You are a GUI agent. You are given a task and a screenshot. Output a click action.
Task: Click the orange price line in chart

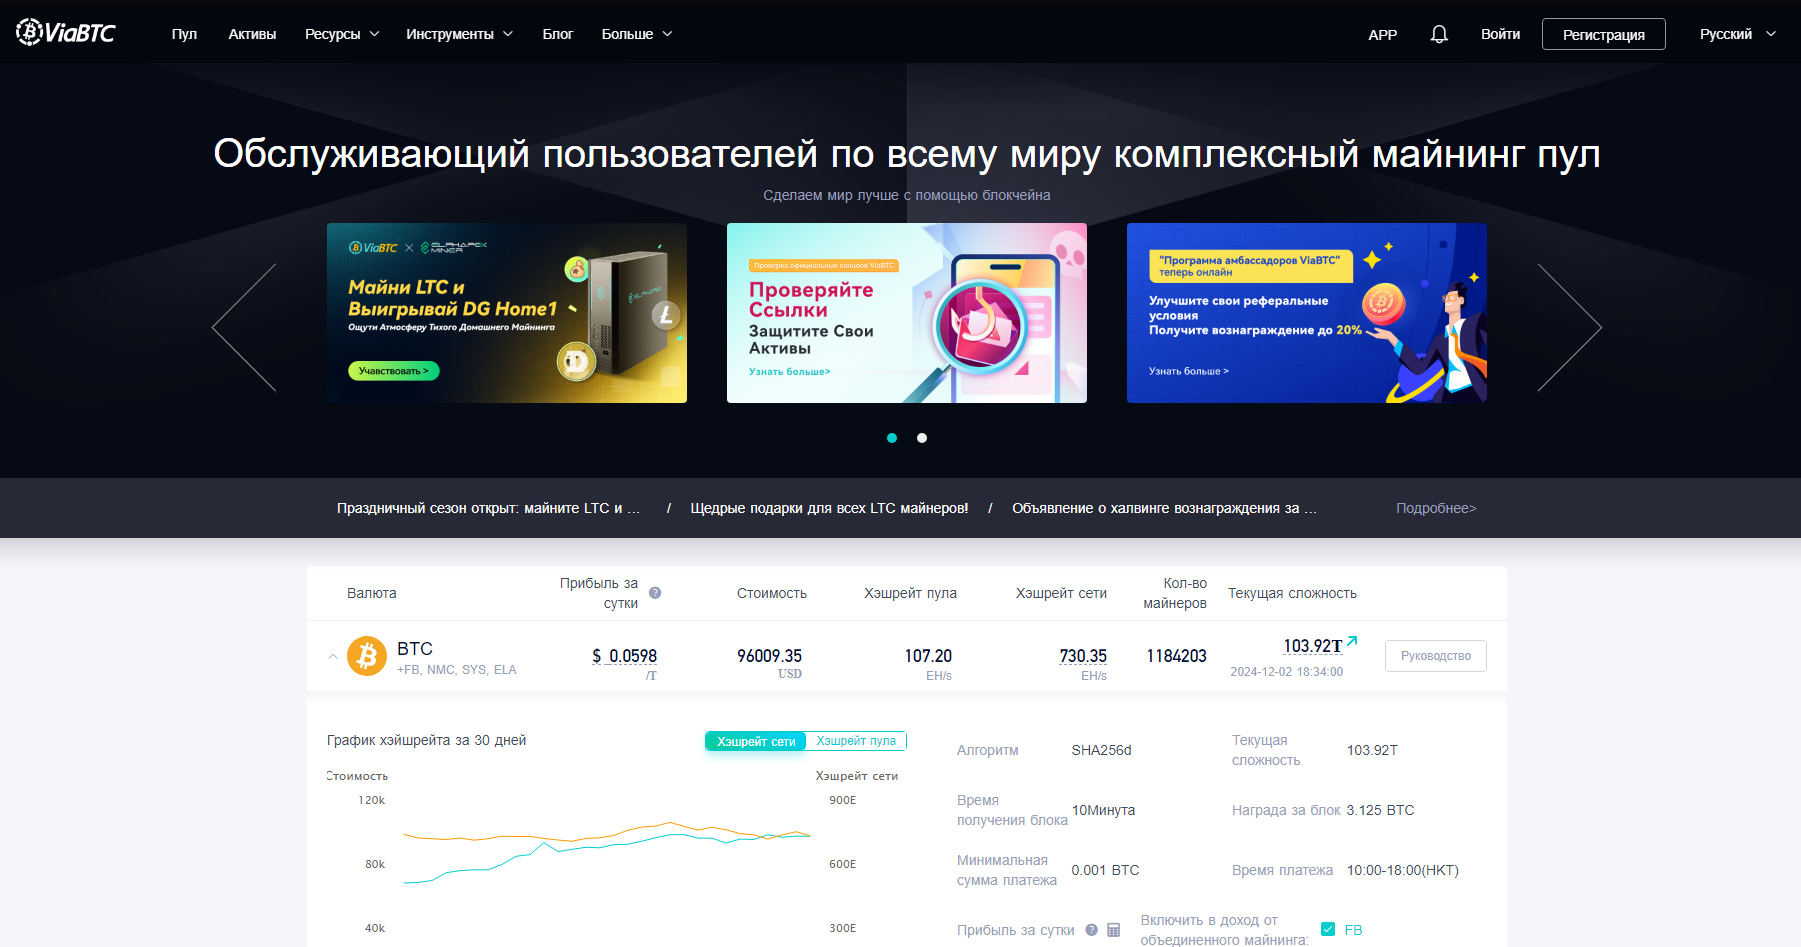pyautogui.click(x=607, y=832)
